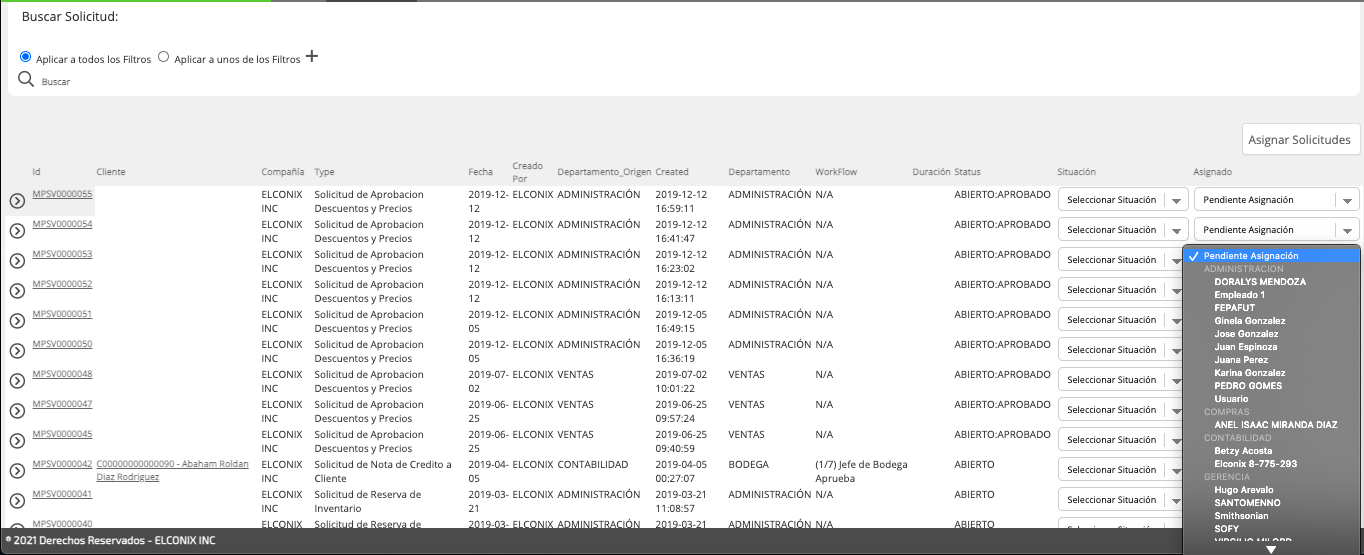Open request link MPSV0000053
Viewport: 1364px width, 555px height.
[x=62, y=255]
